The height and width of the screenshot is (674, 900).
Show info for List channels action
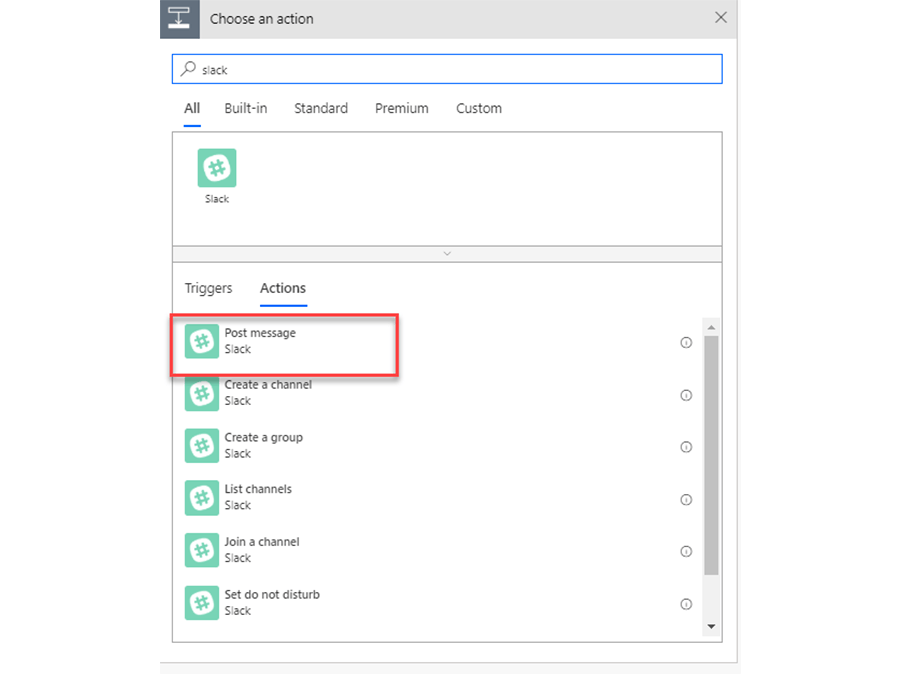coord(686,499)
